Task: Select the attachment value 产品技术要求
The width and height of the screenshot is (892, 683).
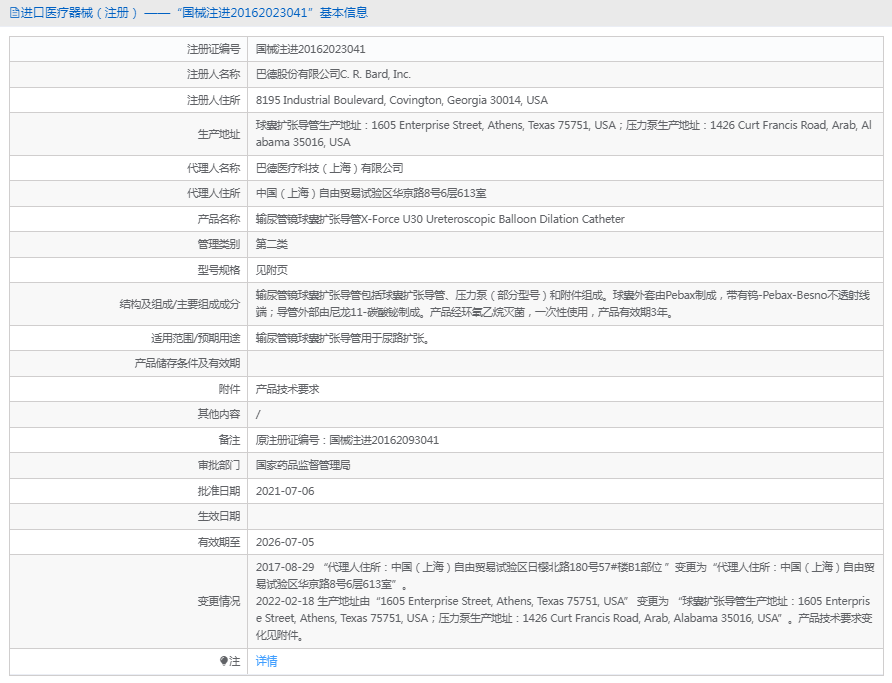Action: click(287, 389)
